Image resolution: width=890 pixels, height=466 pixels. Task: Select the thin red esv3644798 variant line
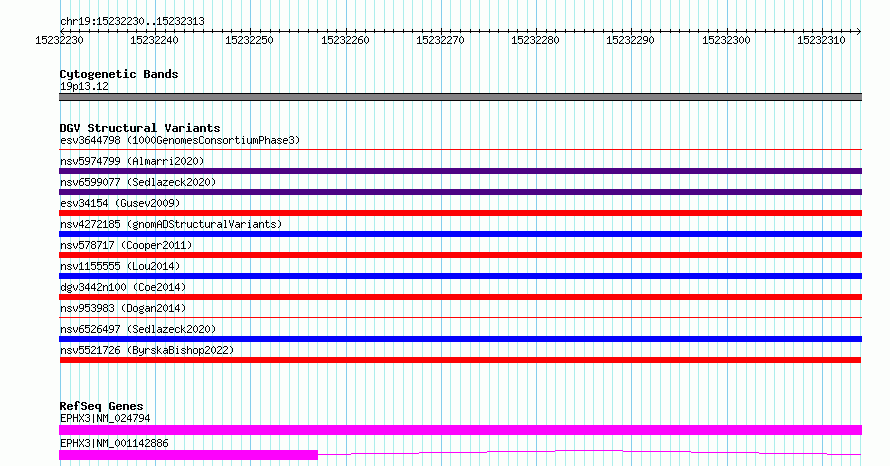(x=460, y=150)
